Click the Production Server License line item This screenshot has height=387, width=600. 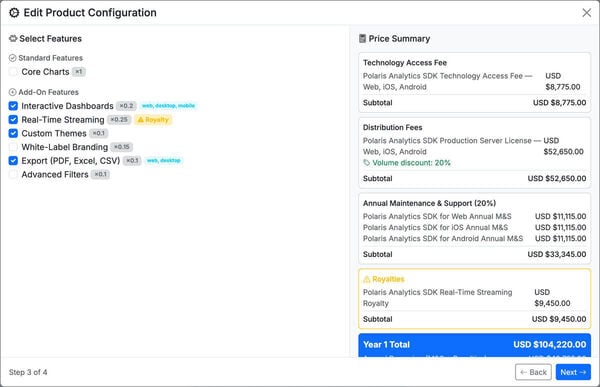(474, 146)
